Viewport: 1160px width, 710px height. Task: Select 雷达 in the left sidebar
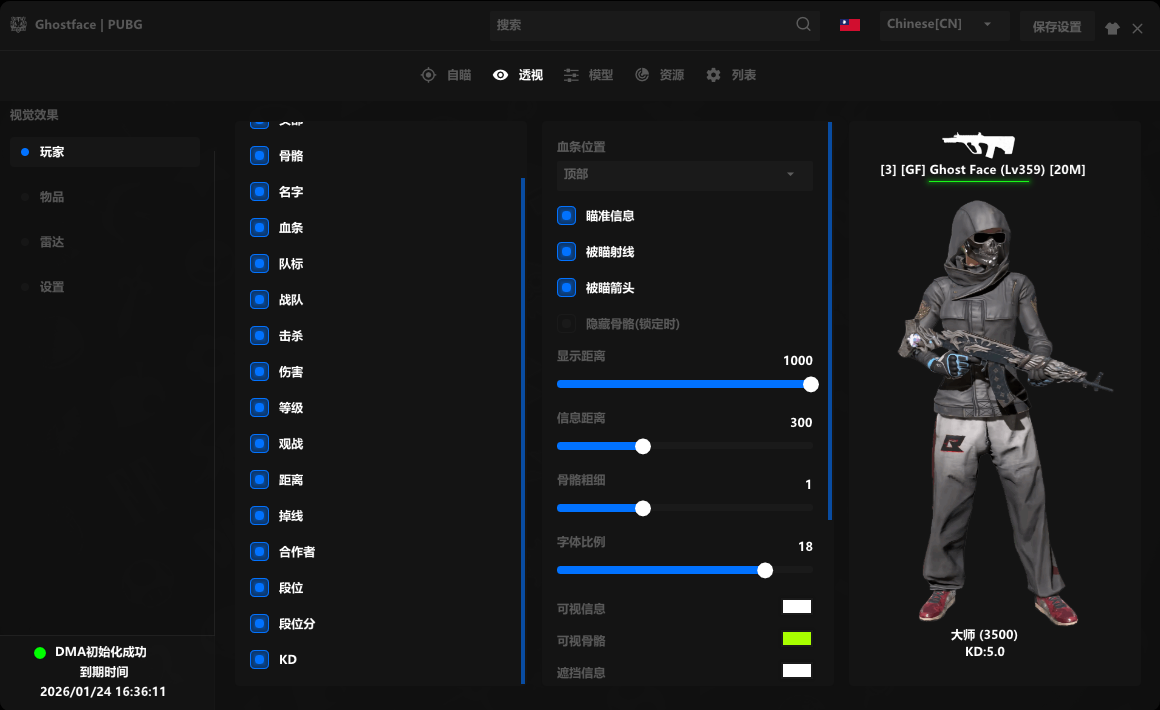click(x=52, y=242)
